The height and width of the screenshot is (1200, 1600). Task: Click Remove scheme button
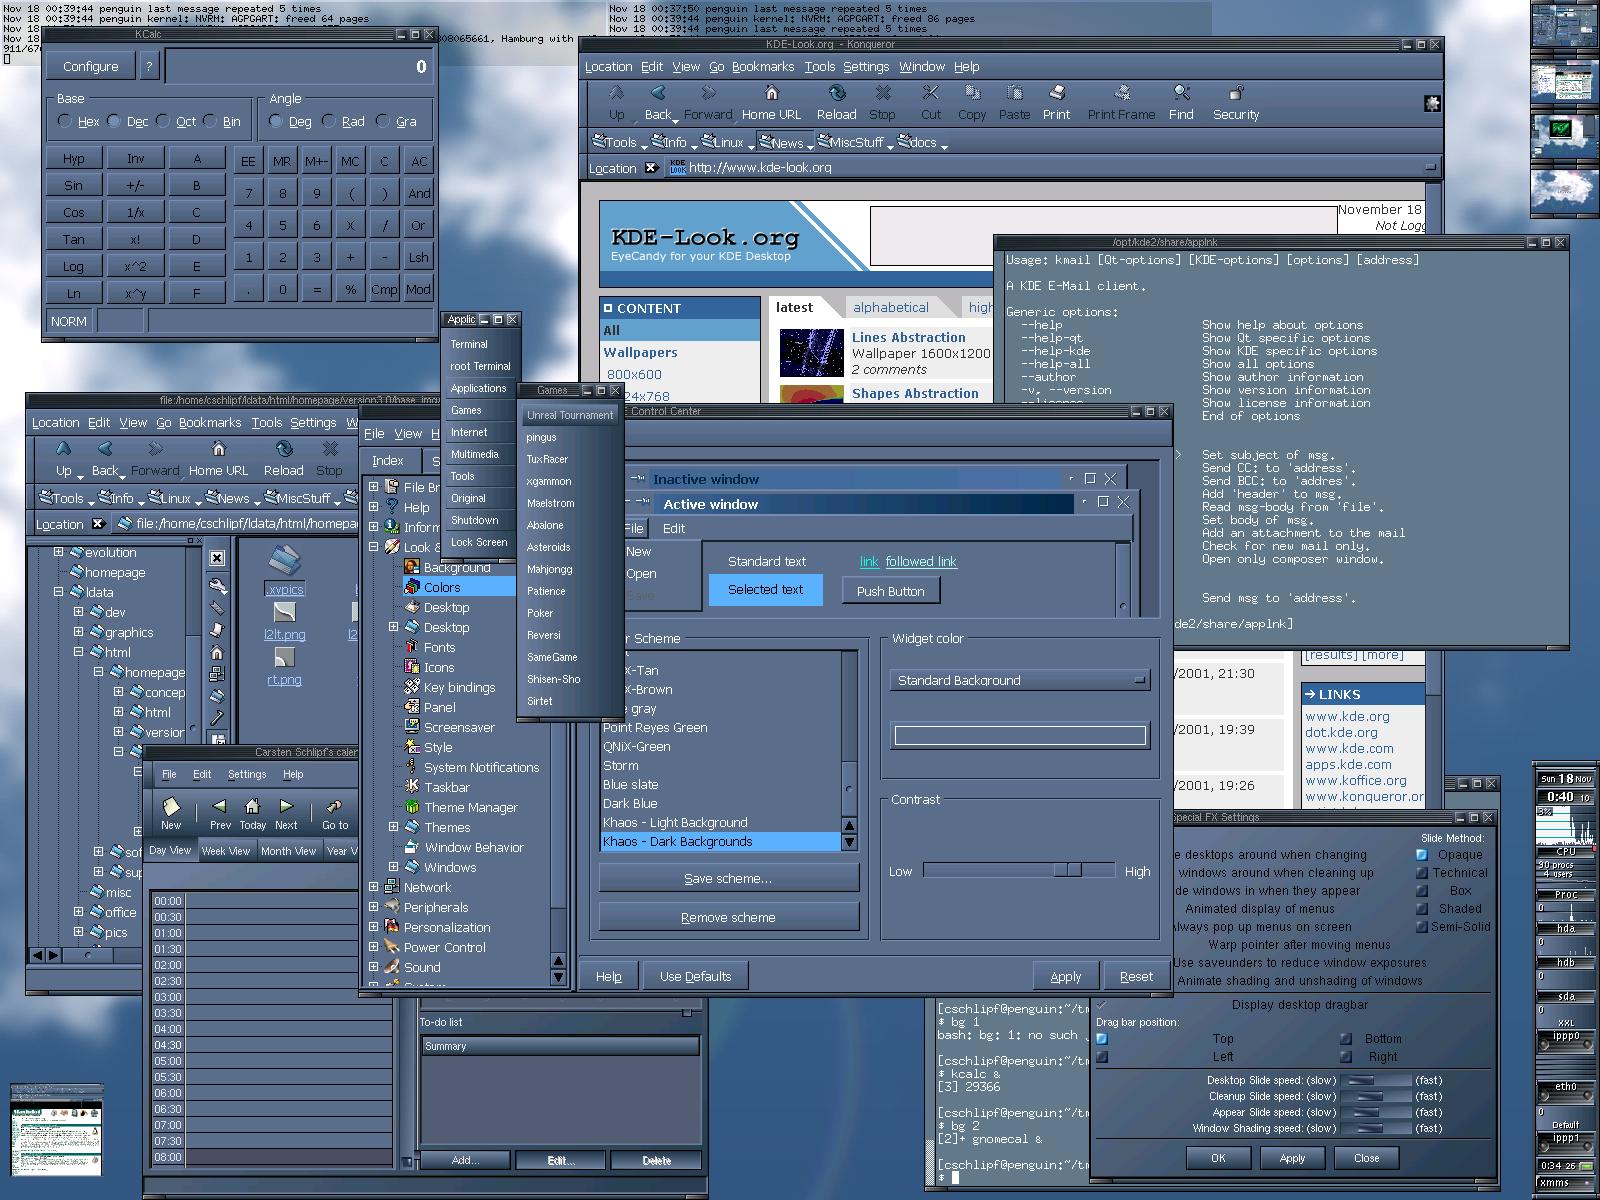(728, 917)
